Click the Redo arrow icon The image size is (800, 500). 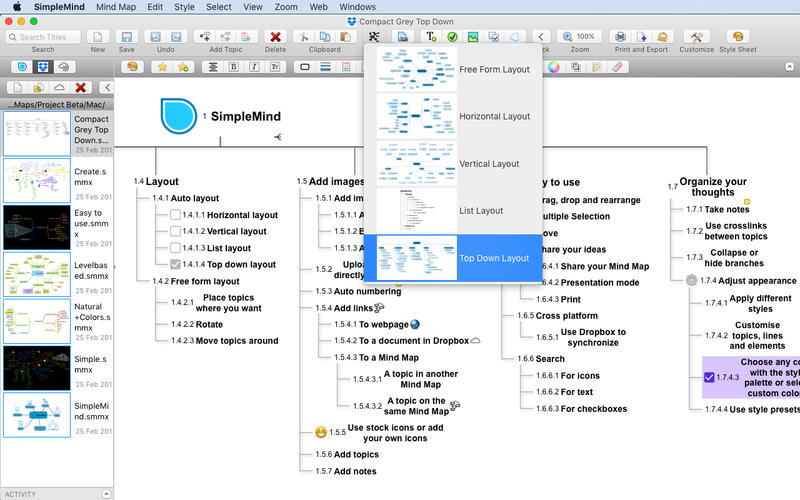[x=176, y=37]
